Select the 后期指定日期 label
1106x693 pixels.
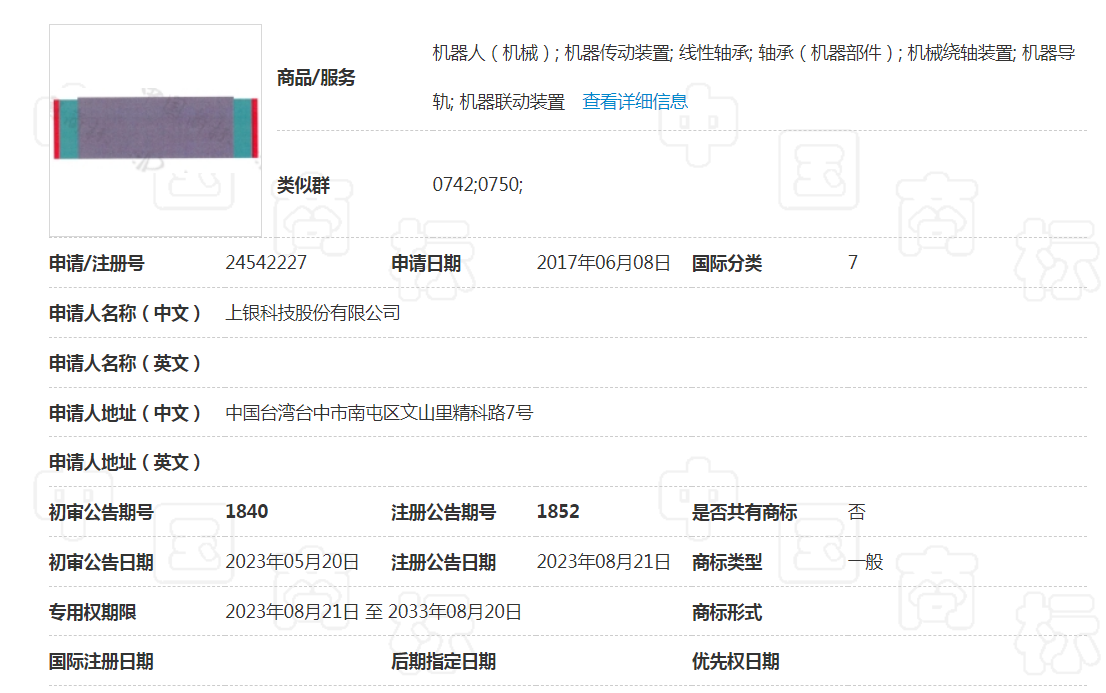tap(444, 662)
